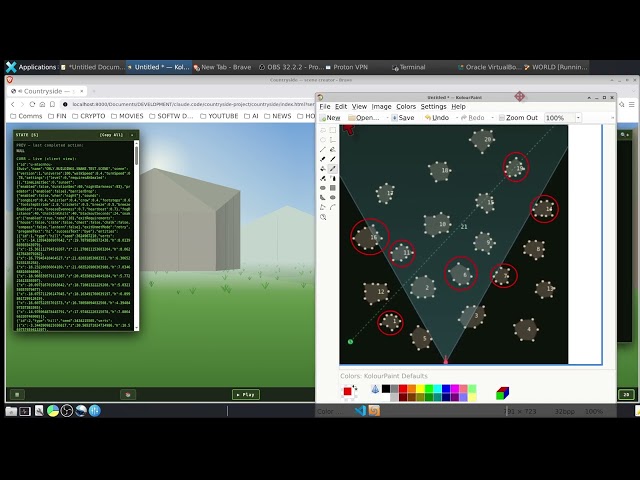Click Copy All in the STATE panel
Viewport: 640px width, 480px height.
(x=111, y=135)
